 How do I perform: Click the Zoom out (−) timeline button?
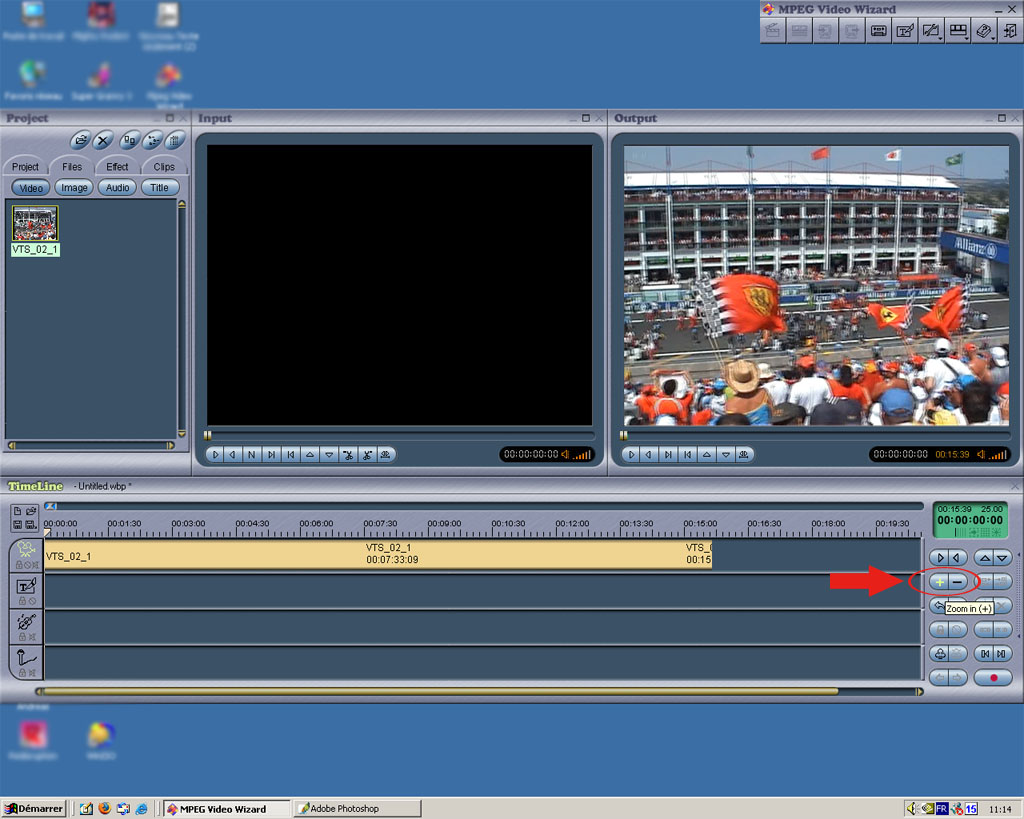pyautogui.click(x=958, y=581)
